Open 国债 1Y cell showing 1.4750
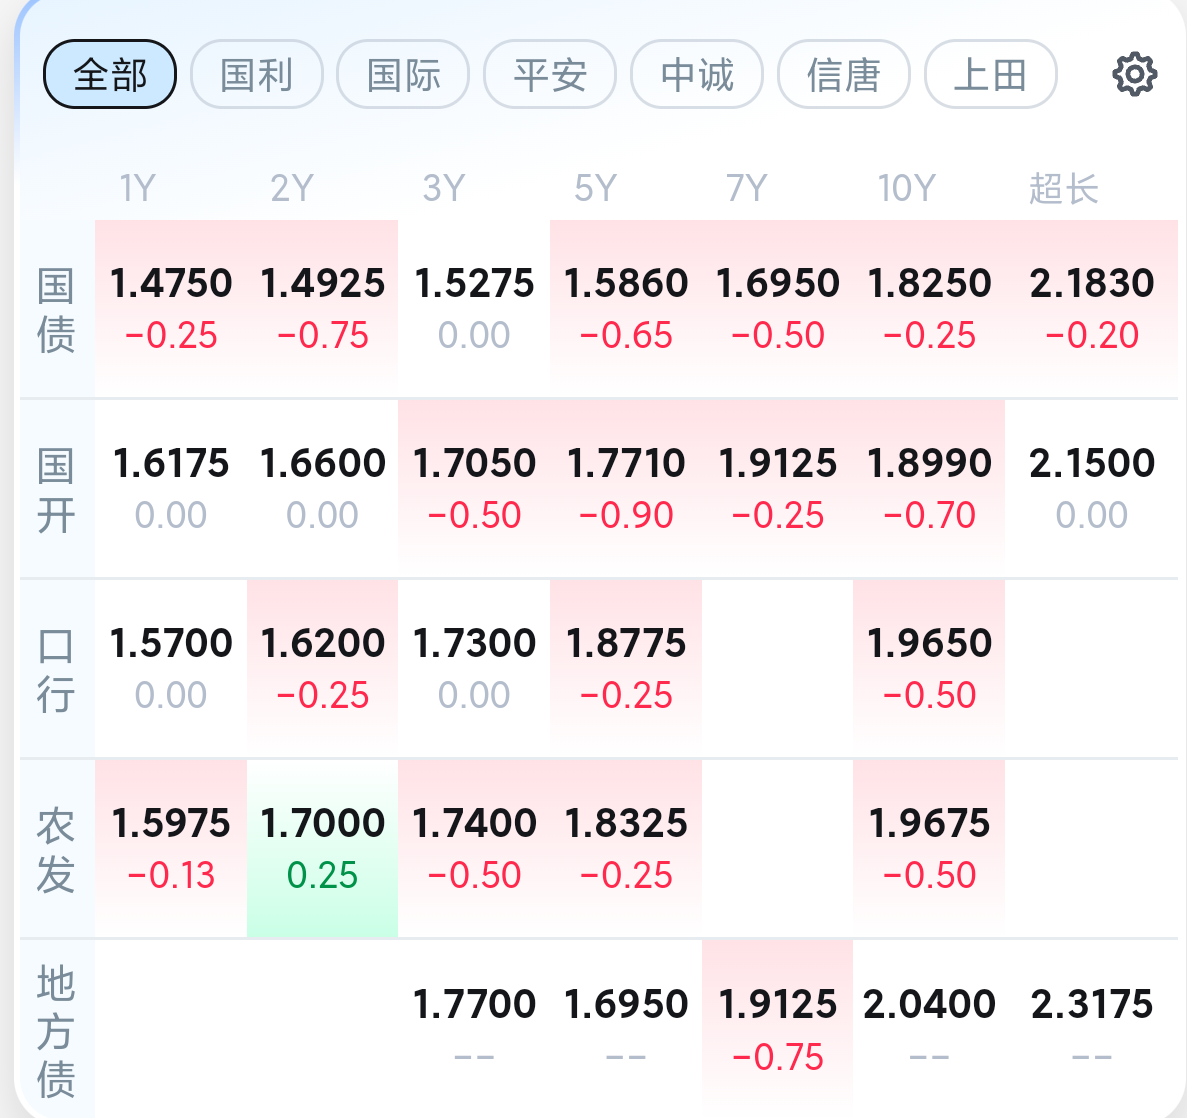The width and height of the screenshot is (1187, 1118). point(171,308)
